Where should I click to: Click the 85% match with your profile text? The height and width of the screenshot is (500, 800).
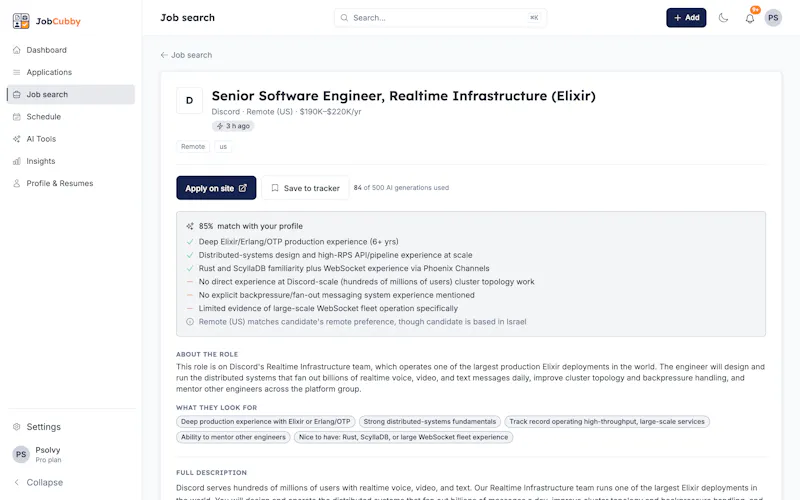coord(251,226)
